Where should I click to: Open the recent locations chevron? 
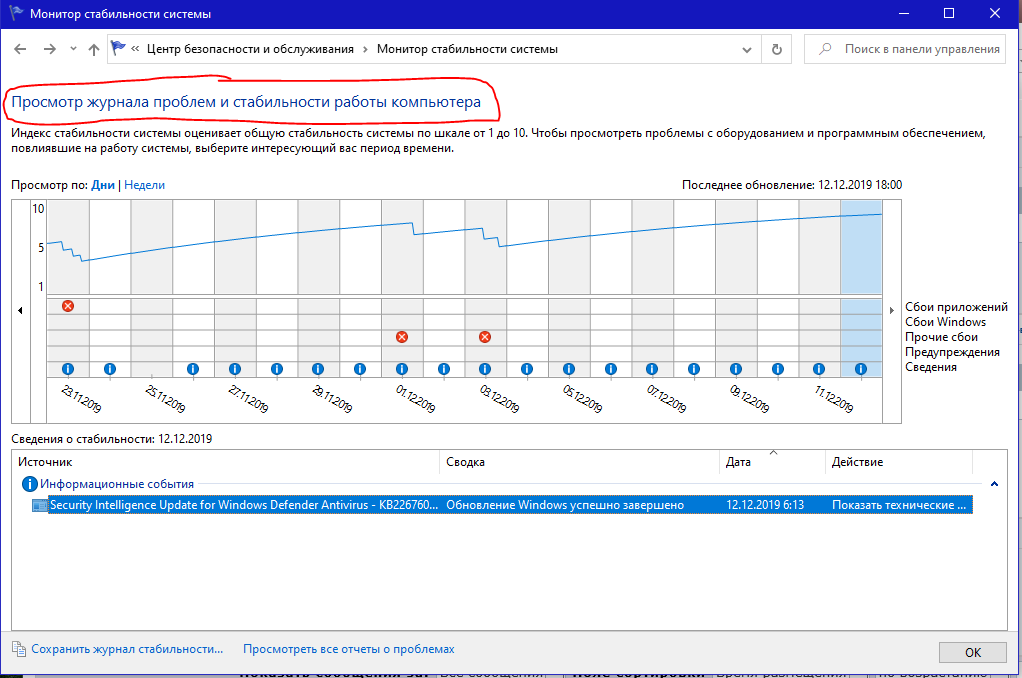pos(73,49)
